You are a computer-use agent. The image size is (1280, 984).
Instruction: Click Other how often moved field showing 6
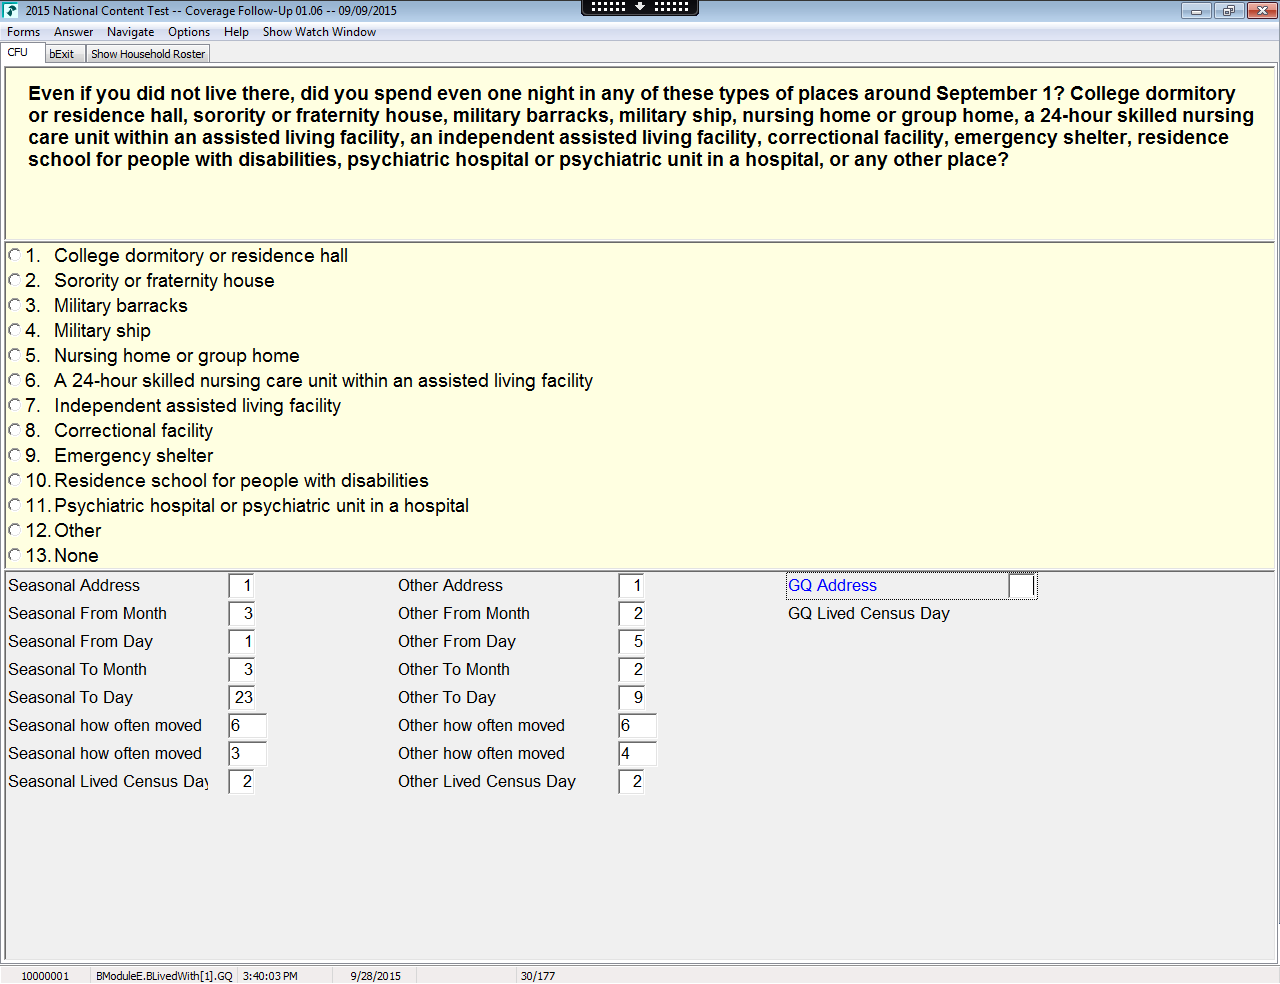point(638,726)
